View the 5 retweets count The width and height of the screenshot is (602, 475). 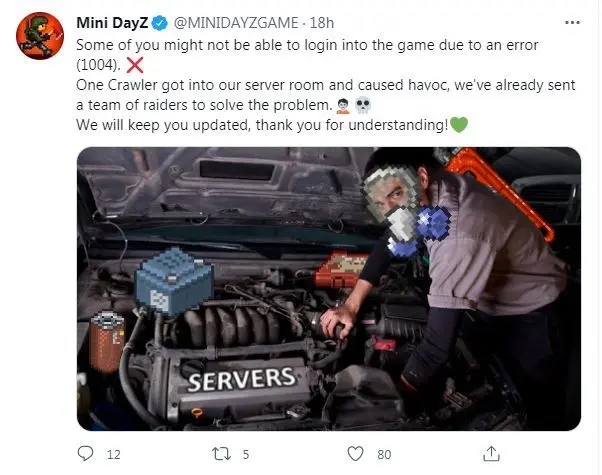pyautogui.click(x=246, y=455)
